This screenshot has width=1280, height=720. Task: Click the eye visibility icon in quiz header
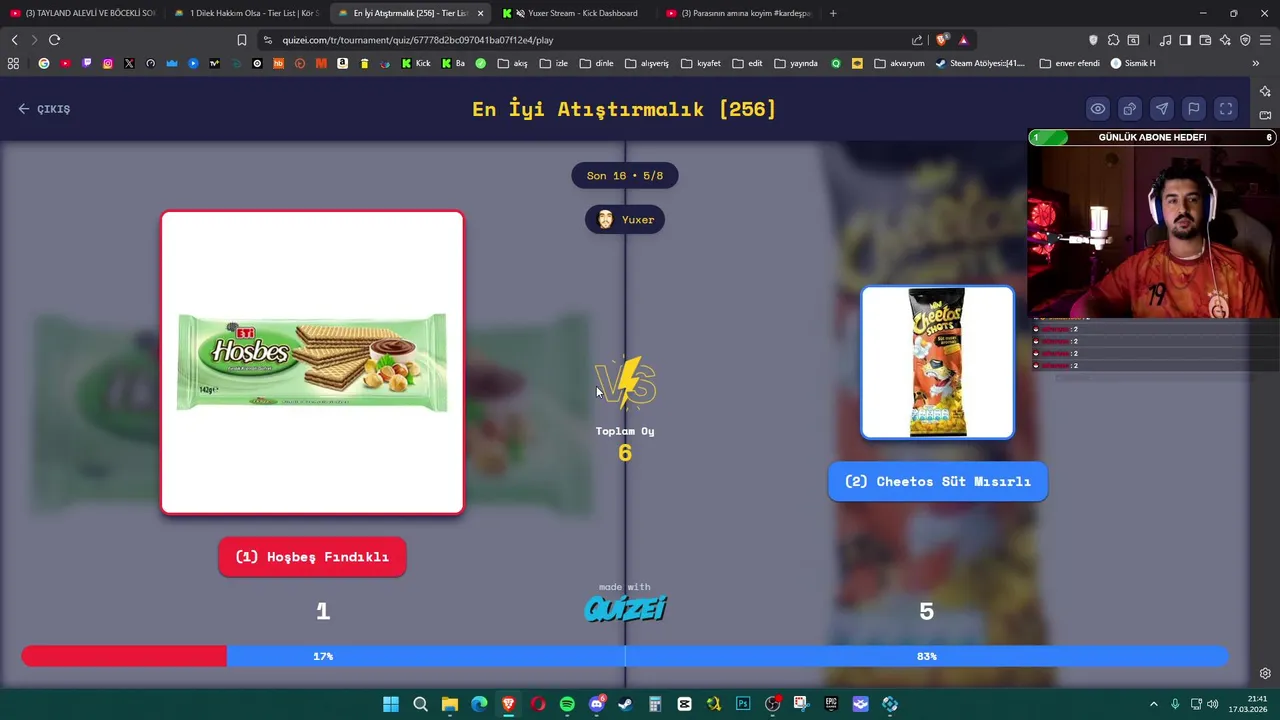click(x=1098, y=109)
